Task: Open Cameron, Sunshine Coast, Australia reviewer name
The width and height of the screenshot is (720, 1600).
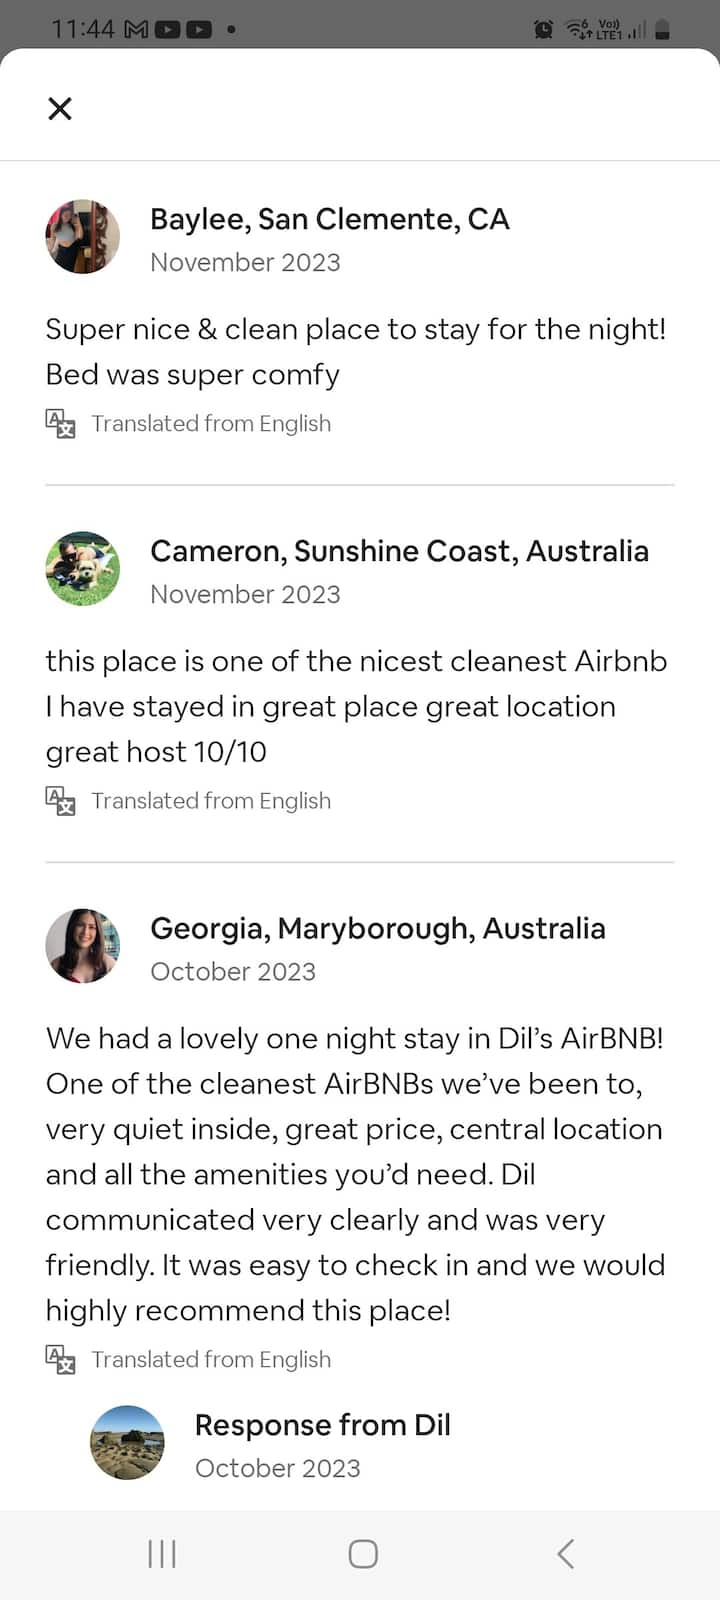Action: [x=399, y=551]
